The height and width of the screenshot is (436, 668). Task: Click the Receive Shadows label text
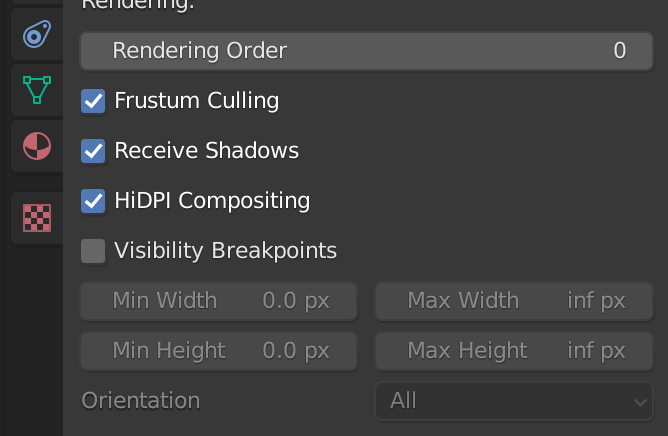point(207,151)
